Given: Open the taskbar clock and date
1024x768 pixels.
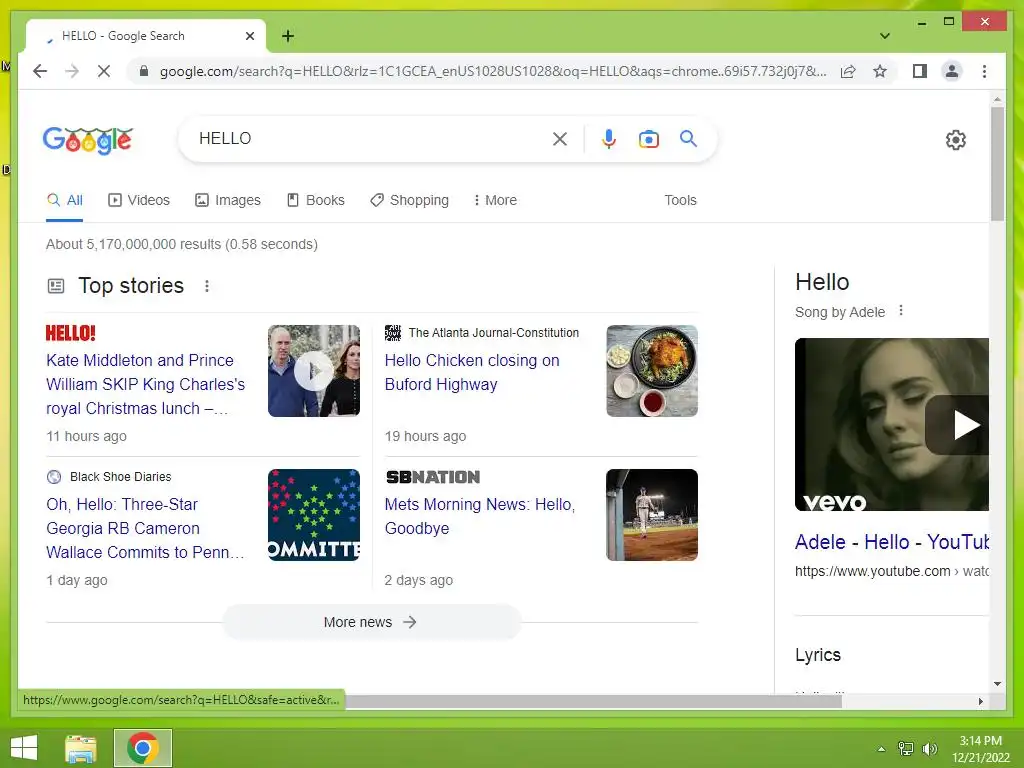Looking at the screenshot, I should click(x=980, y=749).
